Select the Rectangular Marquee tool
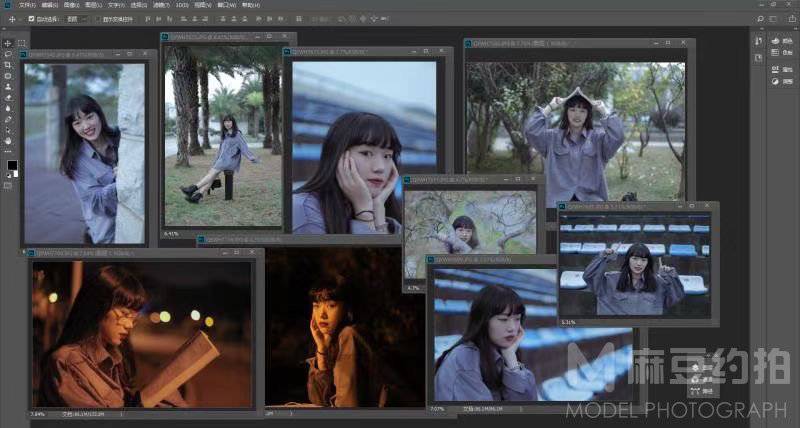The width and height of the screenshot is (800, 428). coord(21,43)
